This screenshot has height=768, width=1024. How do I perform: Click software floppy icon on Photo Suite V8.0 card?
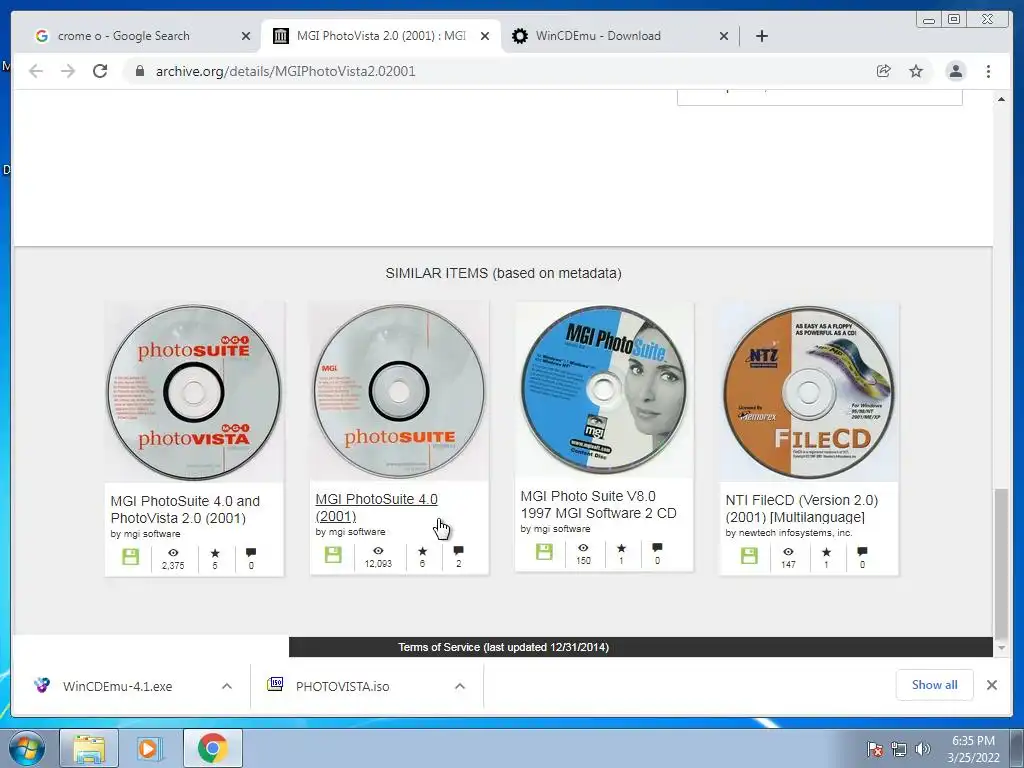pyautogui.click(x=544, y=552)
